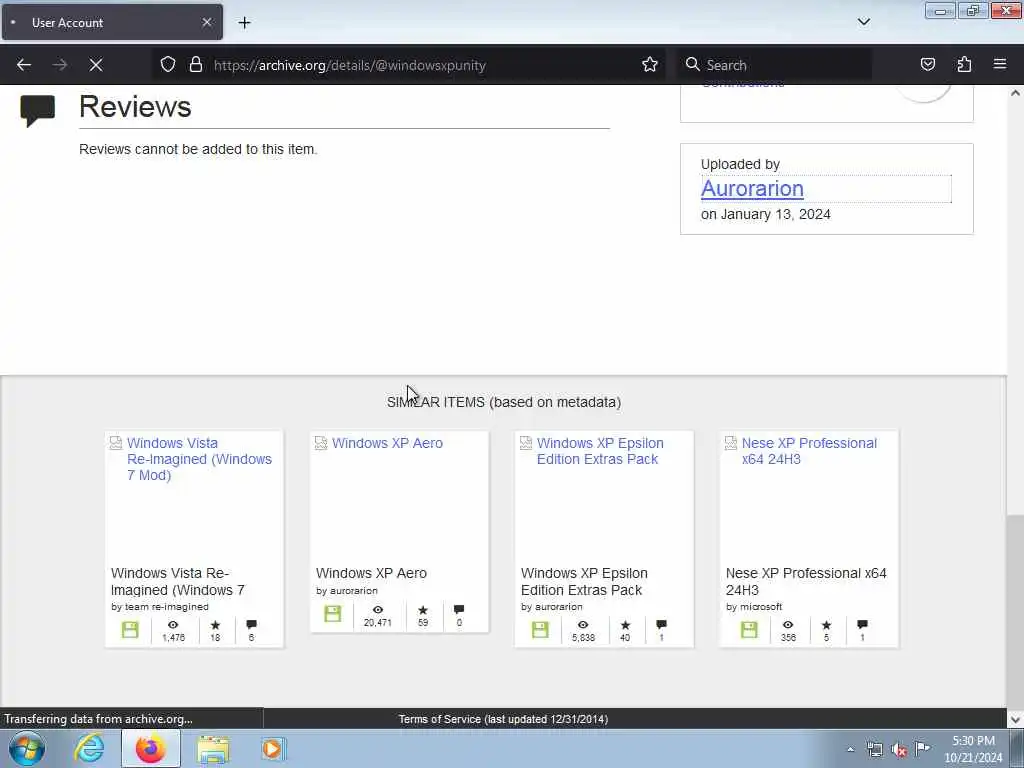This screenshot has width=1024, height=768.
Task: Click the Reviews heading
Action: (x=135, y=107)
